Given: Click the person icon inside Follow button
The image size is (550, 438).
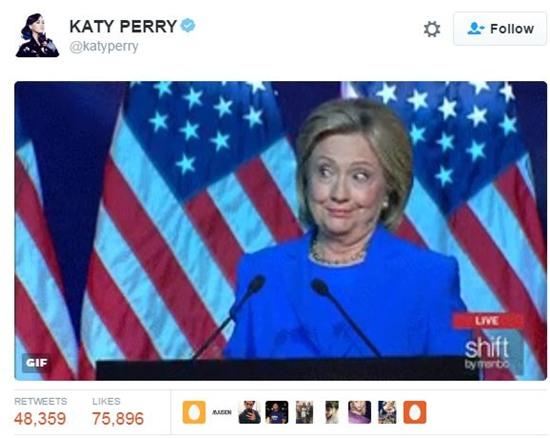Looking at the screenshot, I should [476, 29].
